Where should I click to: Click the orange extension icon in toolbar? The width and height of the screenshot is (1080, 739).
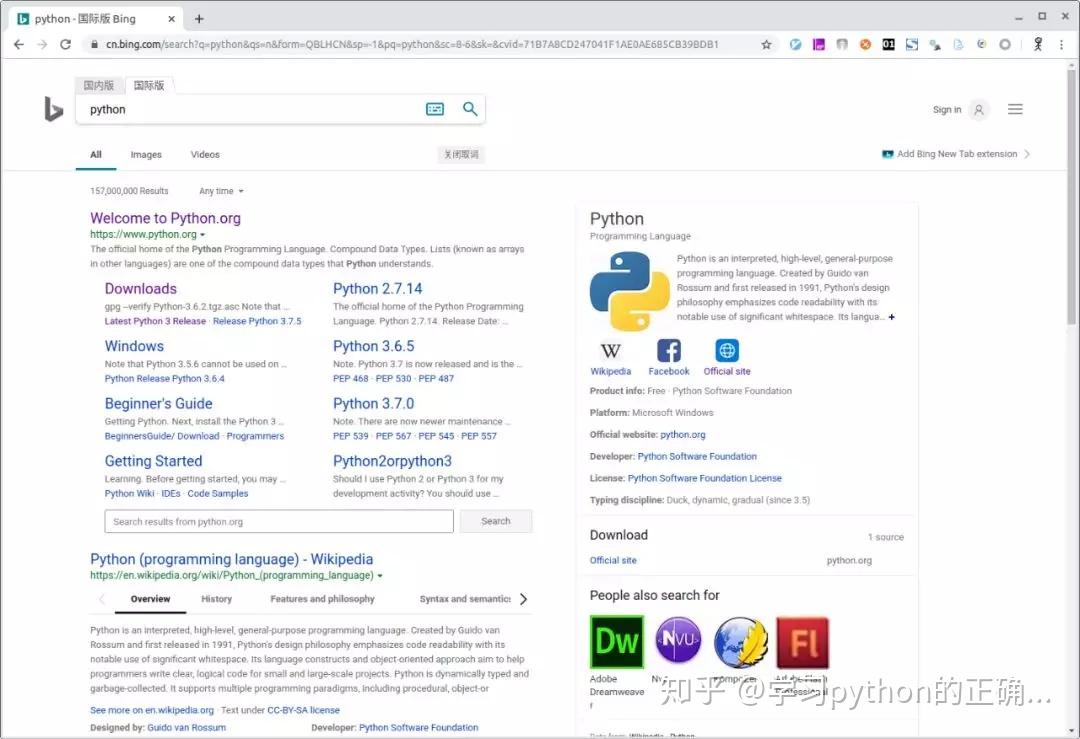click(x=865, y=44)
